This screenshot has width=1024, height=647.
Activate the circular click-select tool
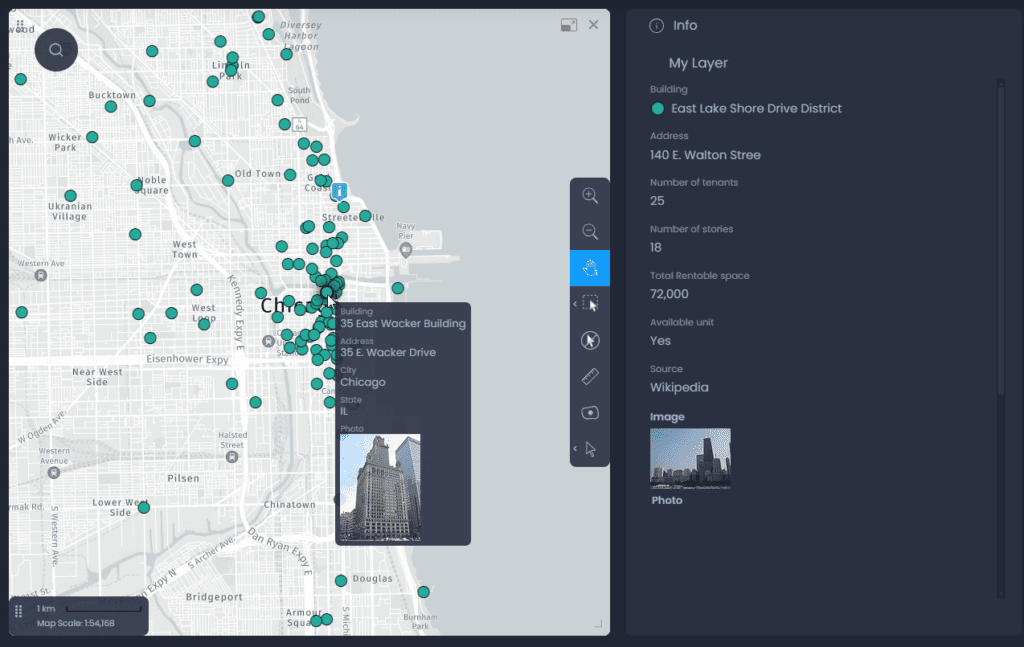pyautogui.click(x=590, y=340)
